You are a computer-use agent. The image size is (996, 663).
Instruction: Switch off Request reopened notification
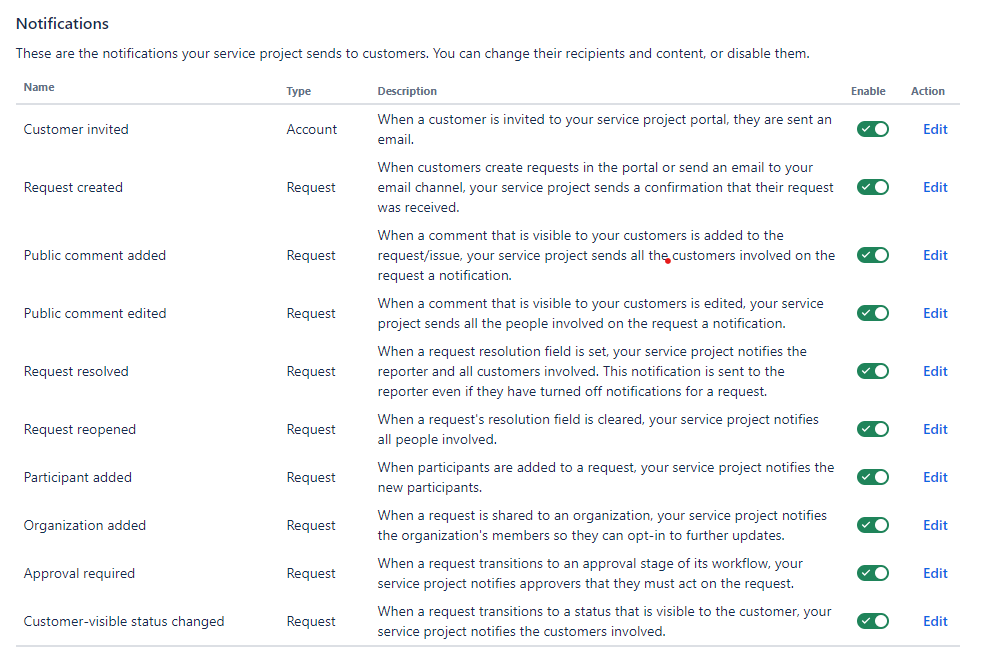pos(872,429)
